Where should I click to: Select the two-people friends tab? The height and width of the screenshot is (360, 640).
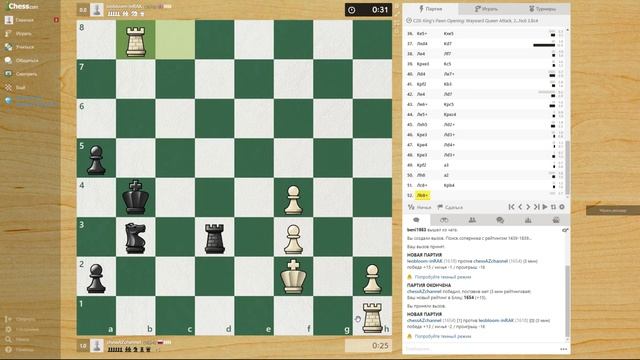pyautogui.click(x=472, y=220)
